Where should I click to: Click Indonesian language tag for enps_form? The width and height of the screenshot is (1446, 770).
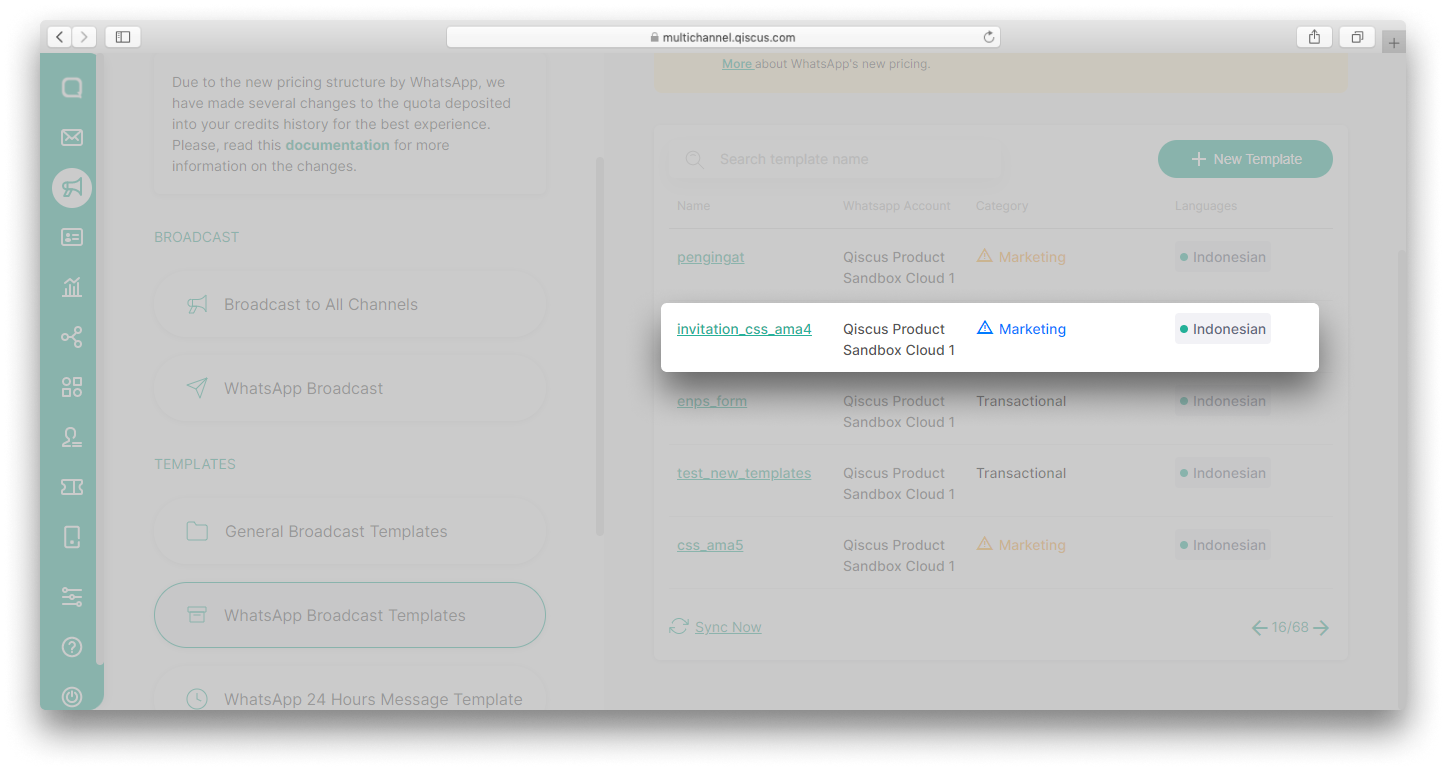point(1223,401)
